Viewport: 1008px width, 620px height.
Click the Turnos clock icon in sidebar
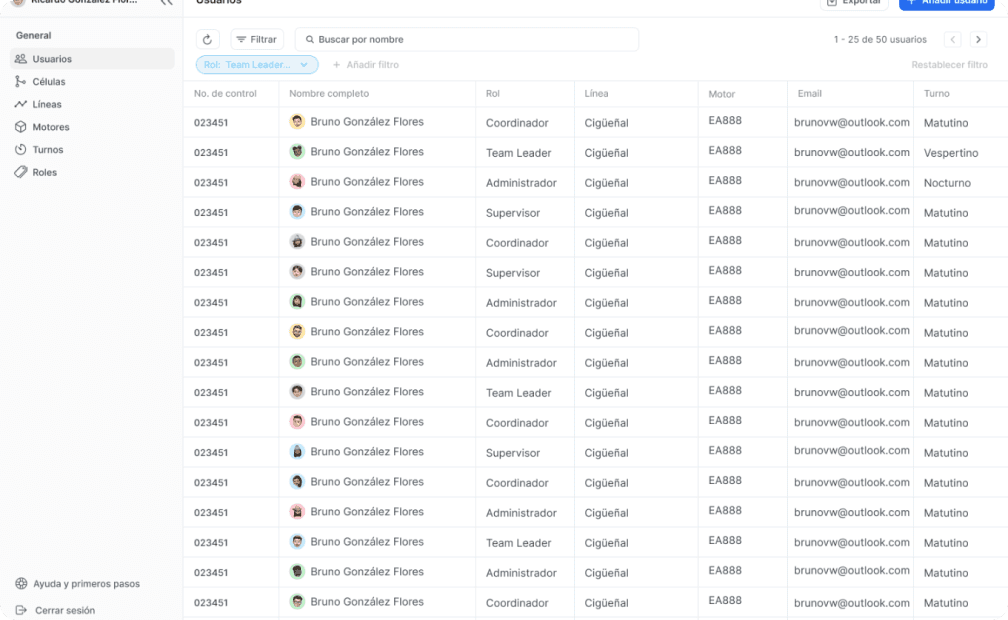tap(21, 150)
